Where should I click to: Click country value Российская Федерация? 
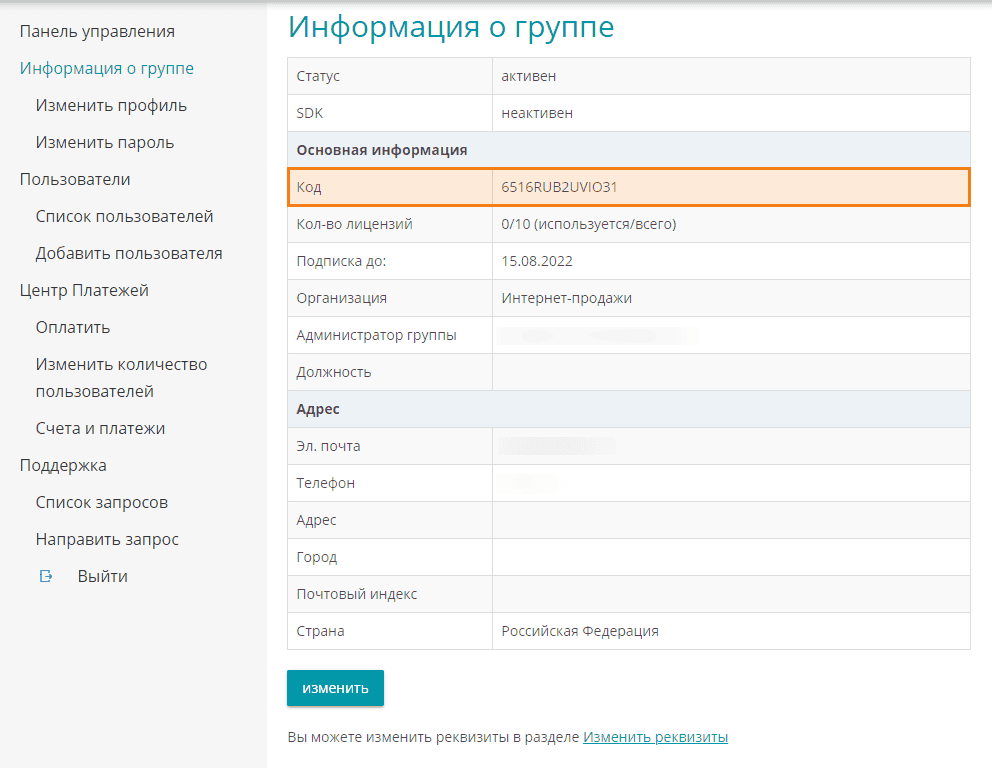coord(580,631)
